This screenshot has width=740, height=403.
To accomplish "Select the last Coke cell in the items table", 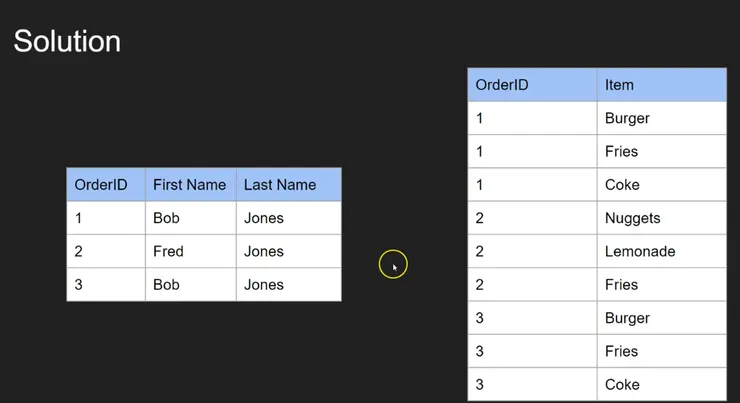I will tap(622, 385).
